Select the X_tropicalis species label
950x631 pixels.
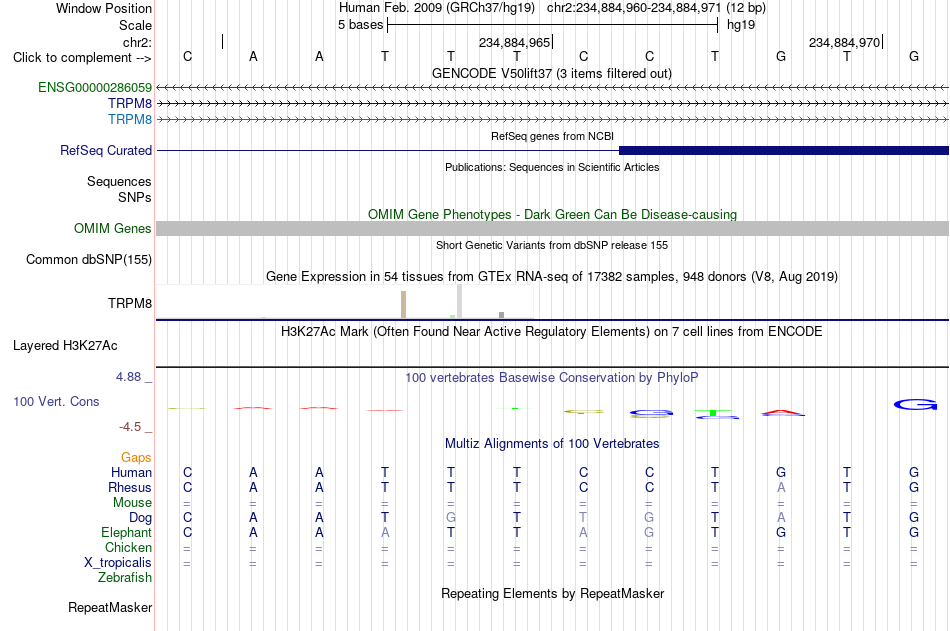[118, 563]
